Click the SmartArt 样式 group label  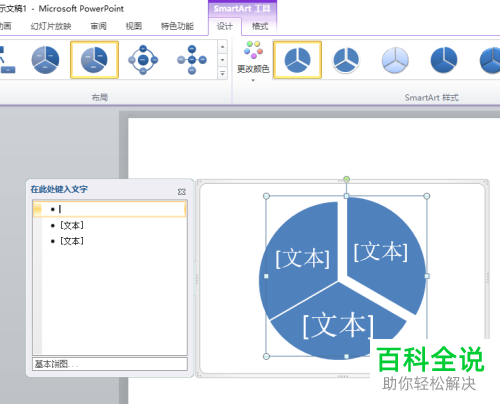point(431,97)
